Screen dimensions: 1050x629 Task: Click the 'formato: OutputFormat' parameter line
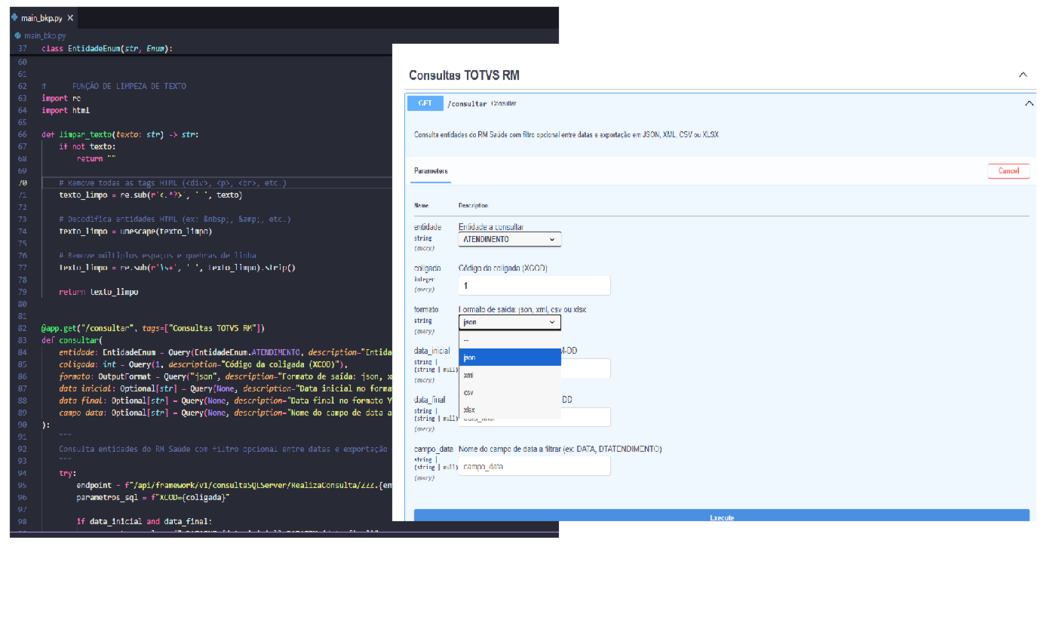[225, 376]
